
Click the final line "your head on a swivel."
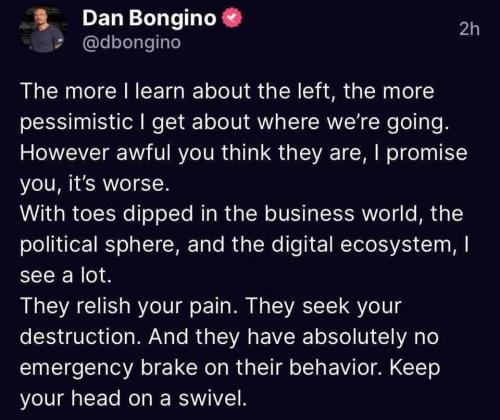point(133,398)
